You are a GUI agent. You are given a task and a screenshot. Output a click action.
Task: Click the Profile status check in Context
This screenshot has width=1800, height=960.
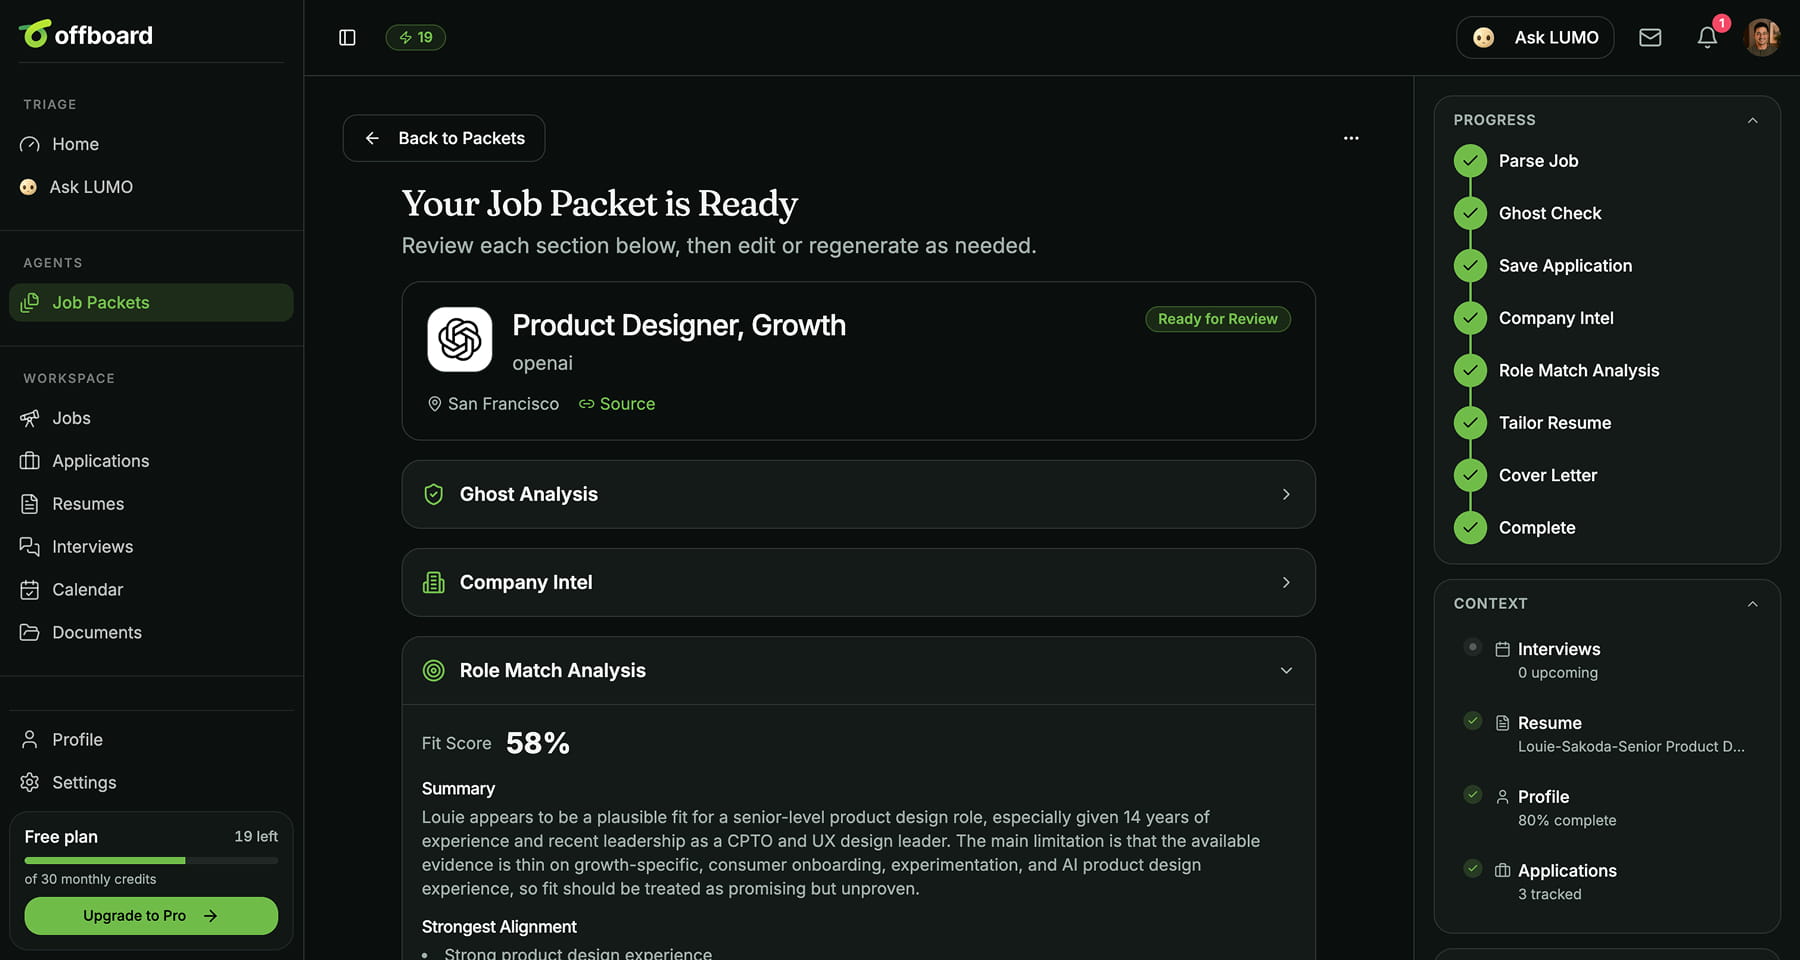coord(1472,795)
